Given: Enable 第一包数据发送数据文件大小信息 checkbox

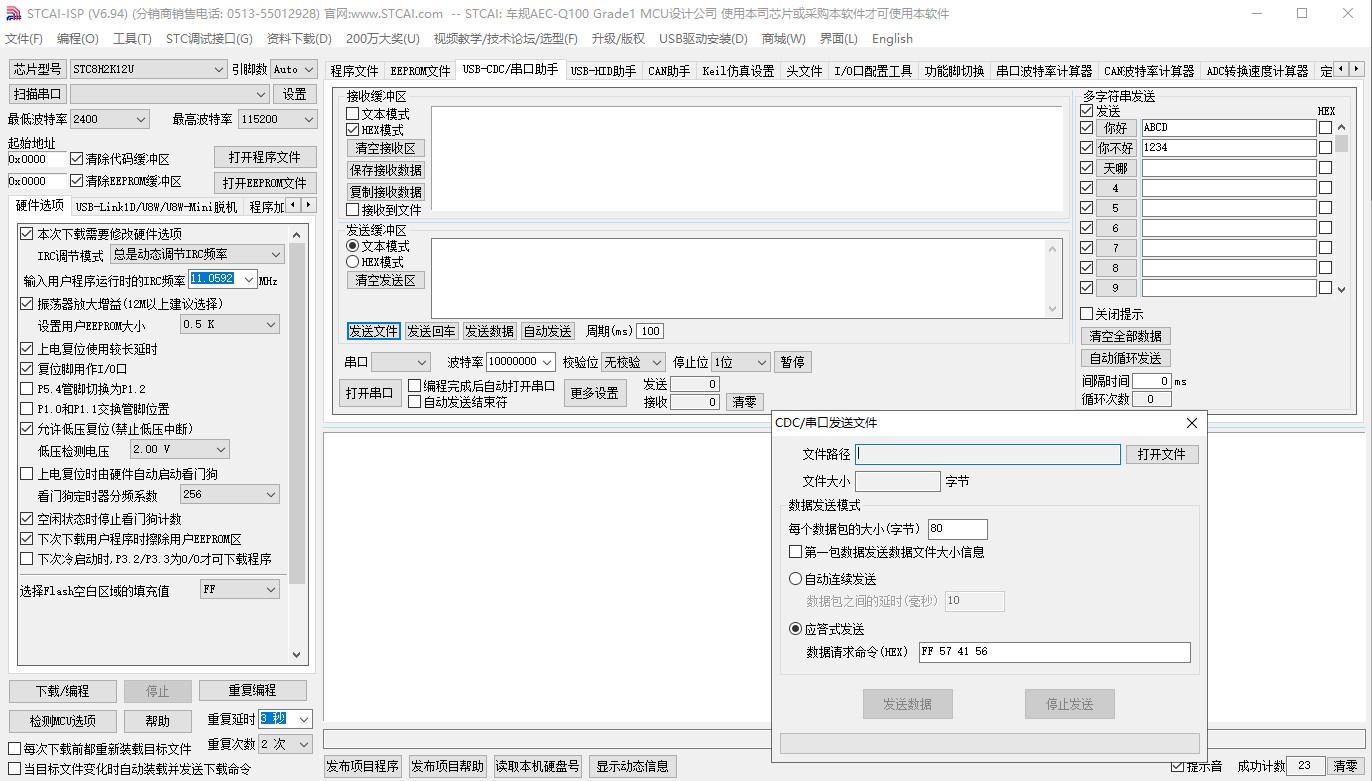Looking at the screenshot, I should [x=796, y=552].
